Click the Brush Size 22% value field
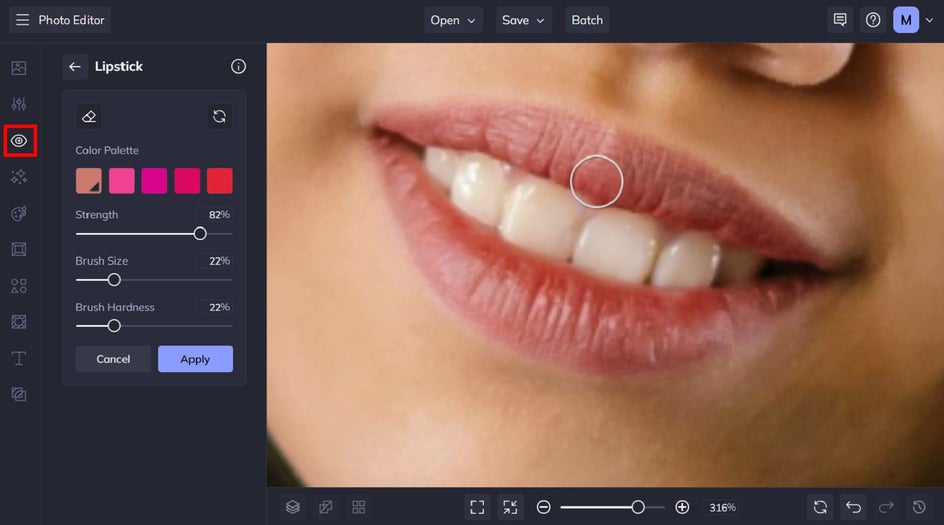944x525 pixels. pyautogui.click(x=215, y=261)
